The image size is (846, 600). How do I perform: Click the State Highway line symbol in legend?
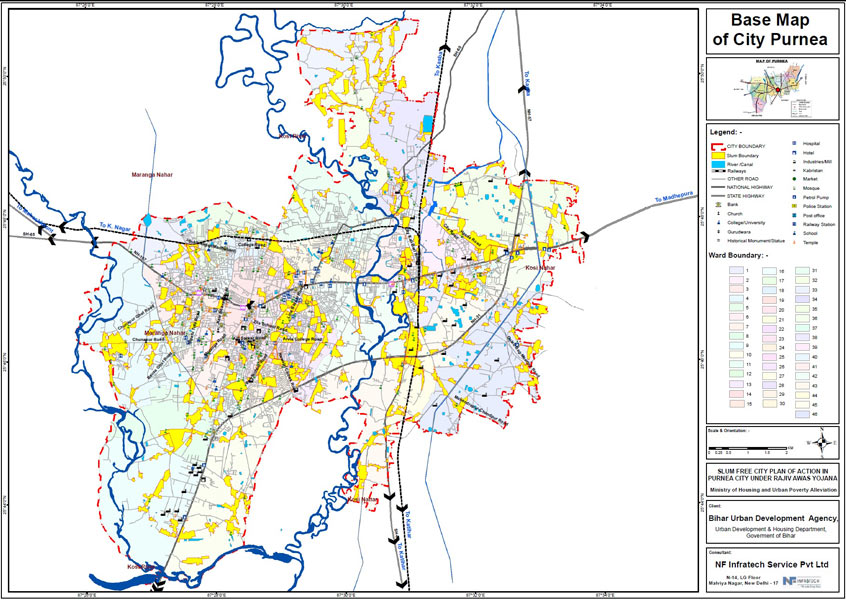point(718,196)
